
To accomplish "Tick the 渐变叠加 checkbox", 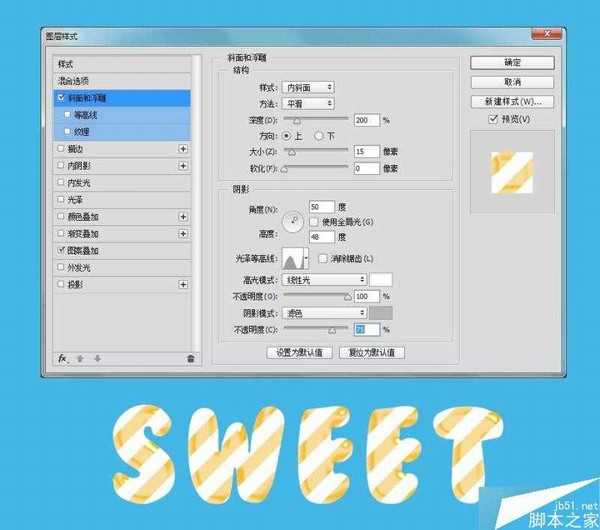I will click(60, 233).
